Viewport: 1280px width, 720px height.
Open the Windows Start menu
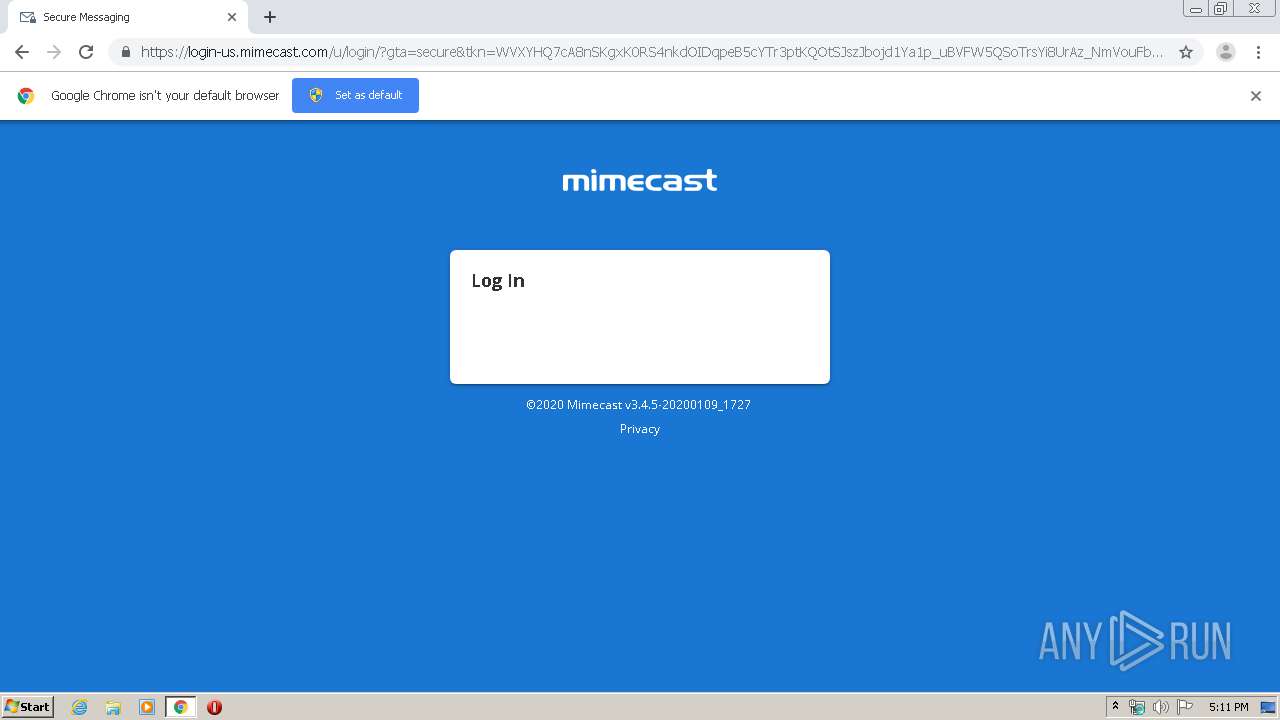click(28, 706)
